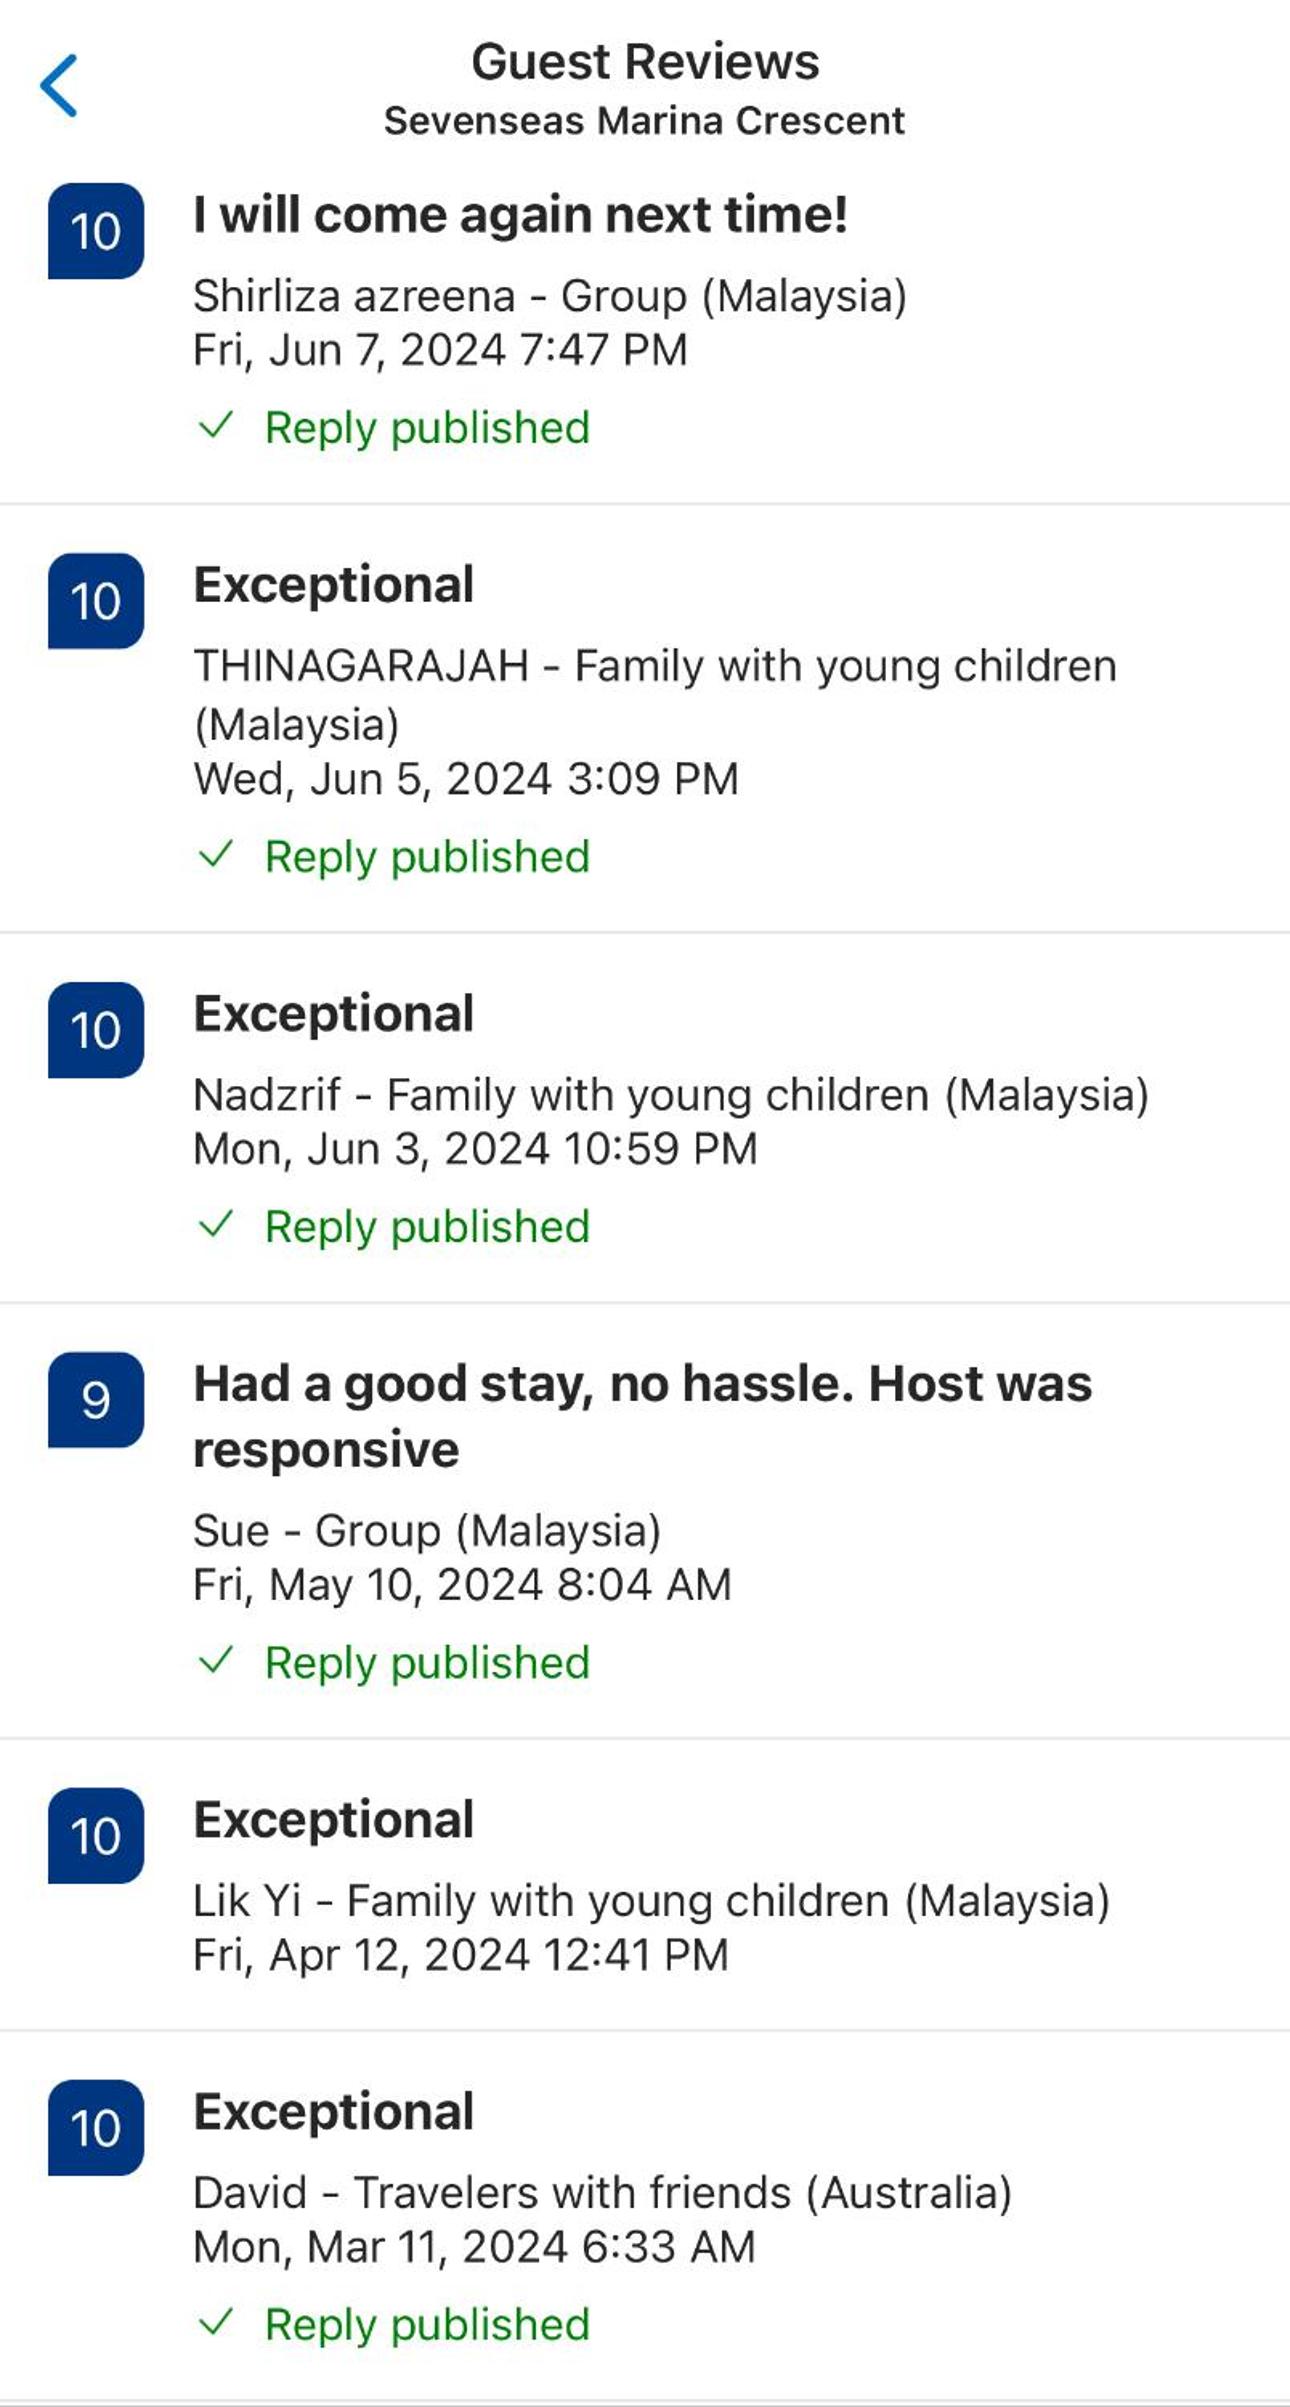Tap the 9 score badge for Sue
Image resolution: width=1290 pixels, height=2407 pixels.
[96, 1400]
